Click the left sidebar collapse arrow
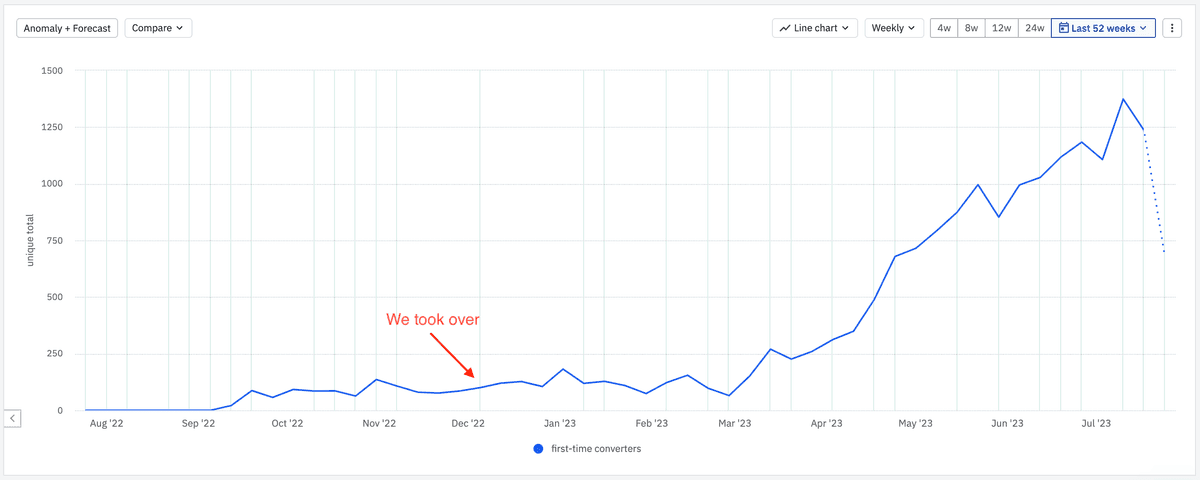 click(12, 418)
